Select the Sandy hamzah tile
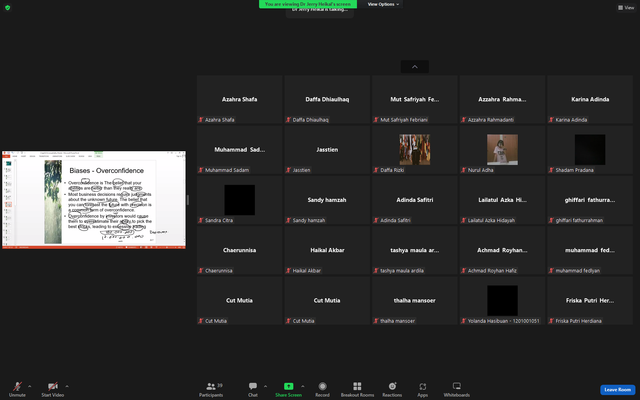Viewport: 640px width, 400px height. coord(327,200)
